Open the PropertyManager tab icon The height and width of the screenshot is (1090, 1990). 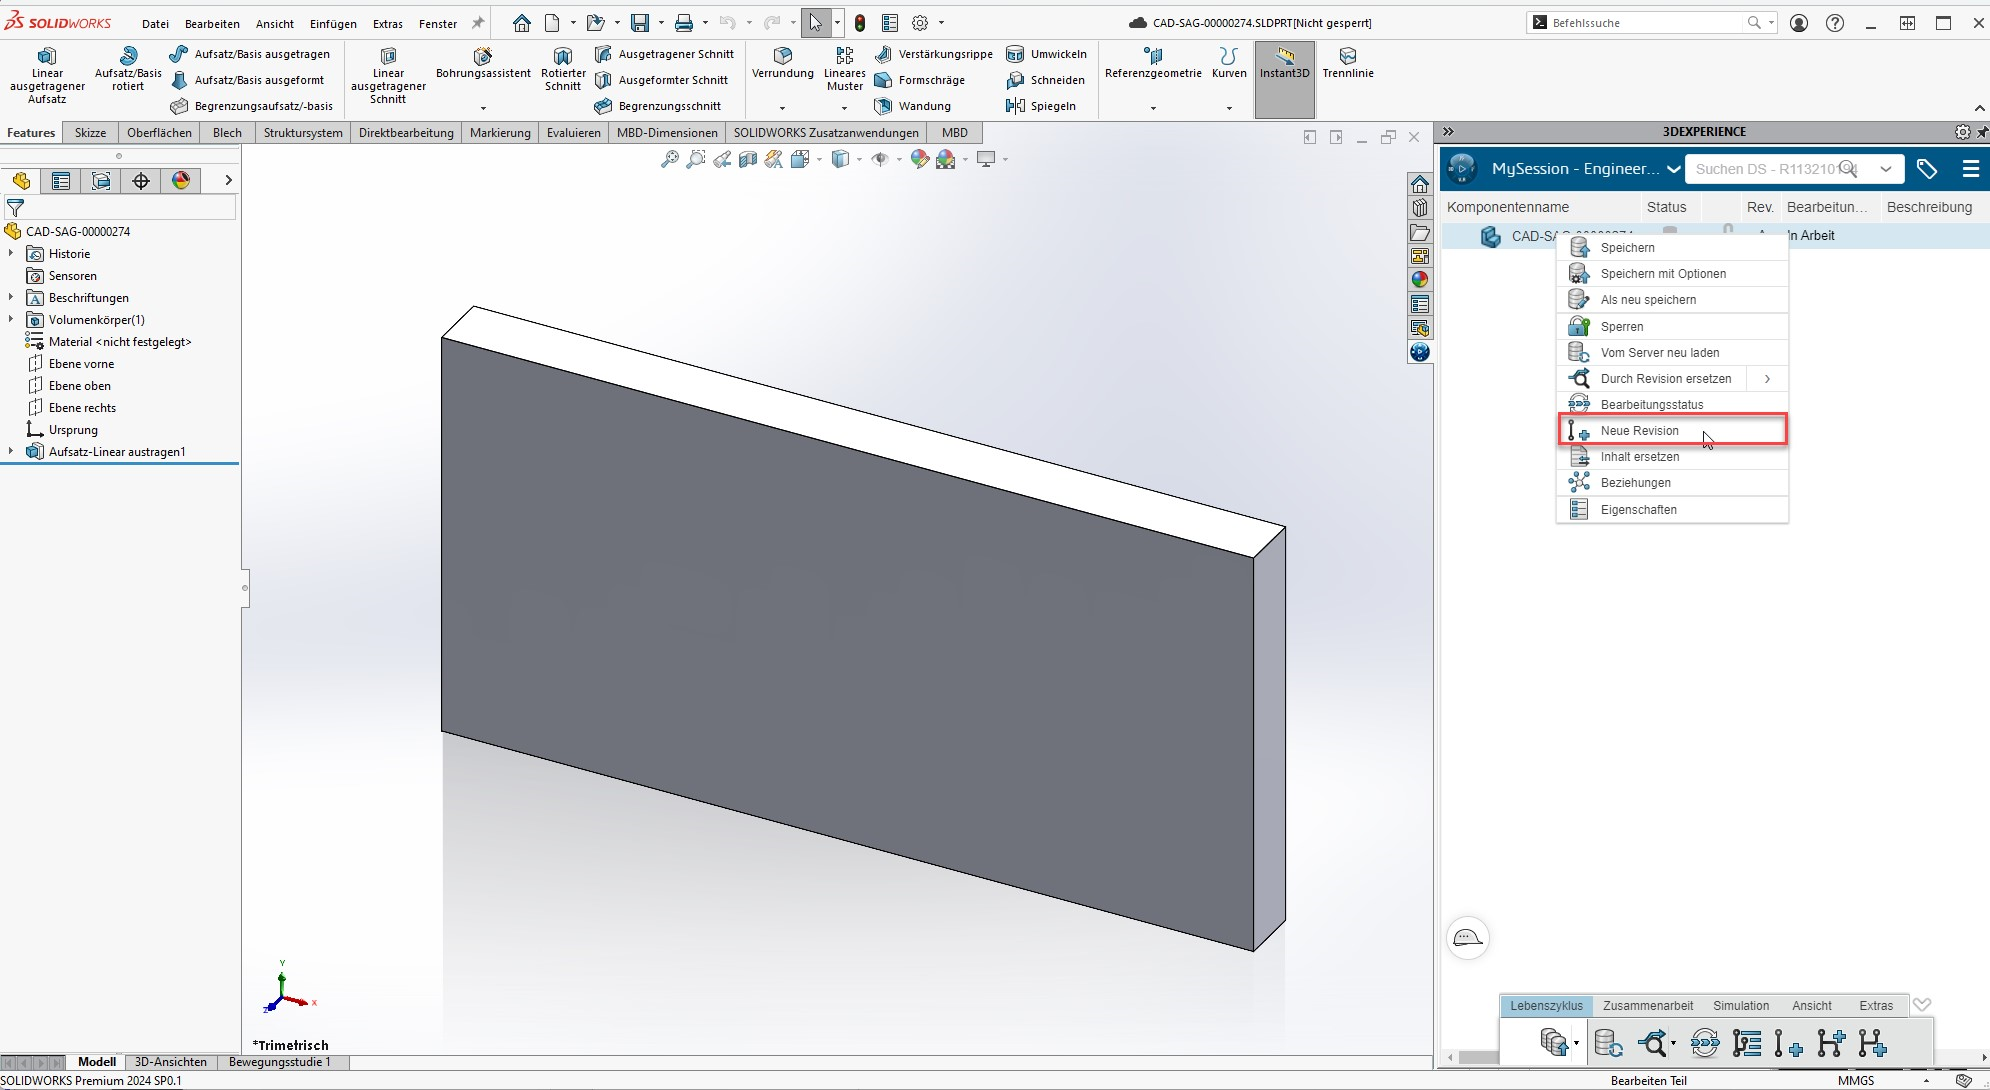pyautogui.click(x=61, y=181)
